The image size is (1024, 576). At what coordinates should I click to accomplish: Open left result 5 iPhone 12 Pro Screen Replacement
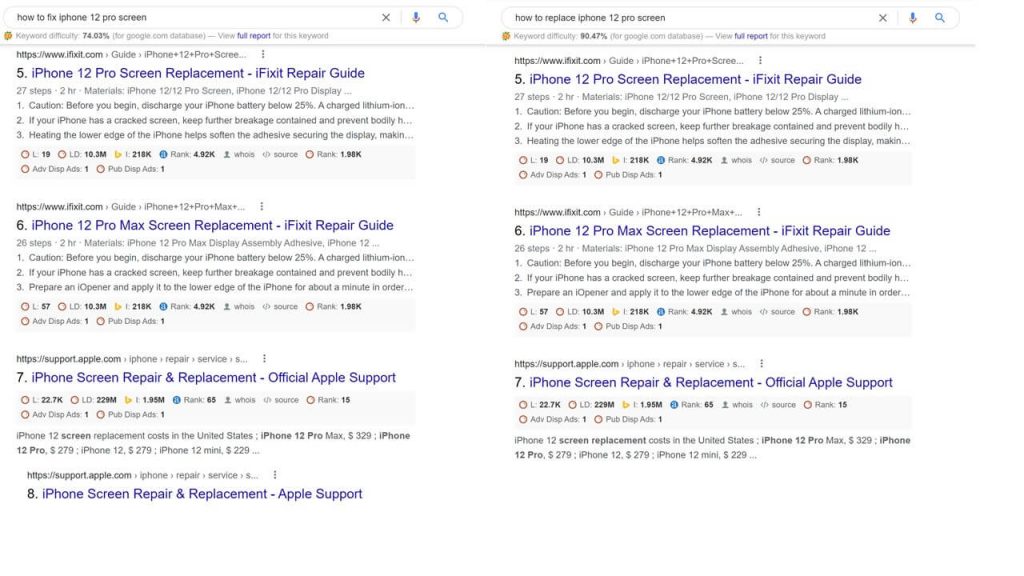(198, 73)
